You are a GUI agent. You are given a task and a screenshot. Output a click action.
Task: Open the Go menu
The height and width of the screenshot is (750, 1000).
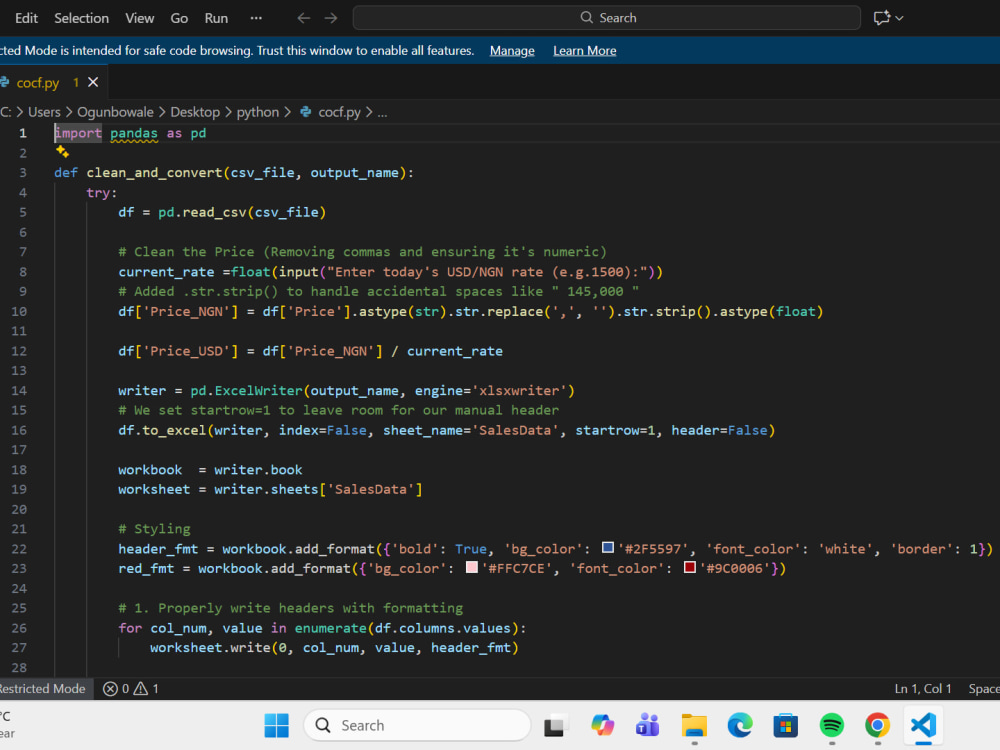(179, 18)
